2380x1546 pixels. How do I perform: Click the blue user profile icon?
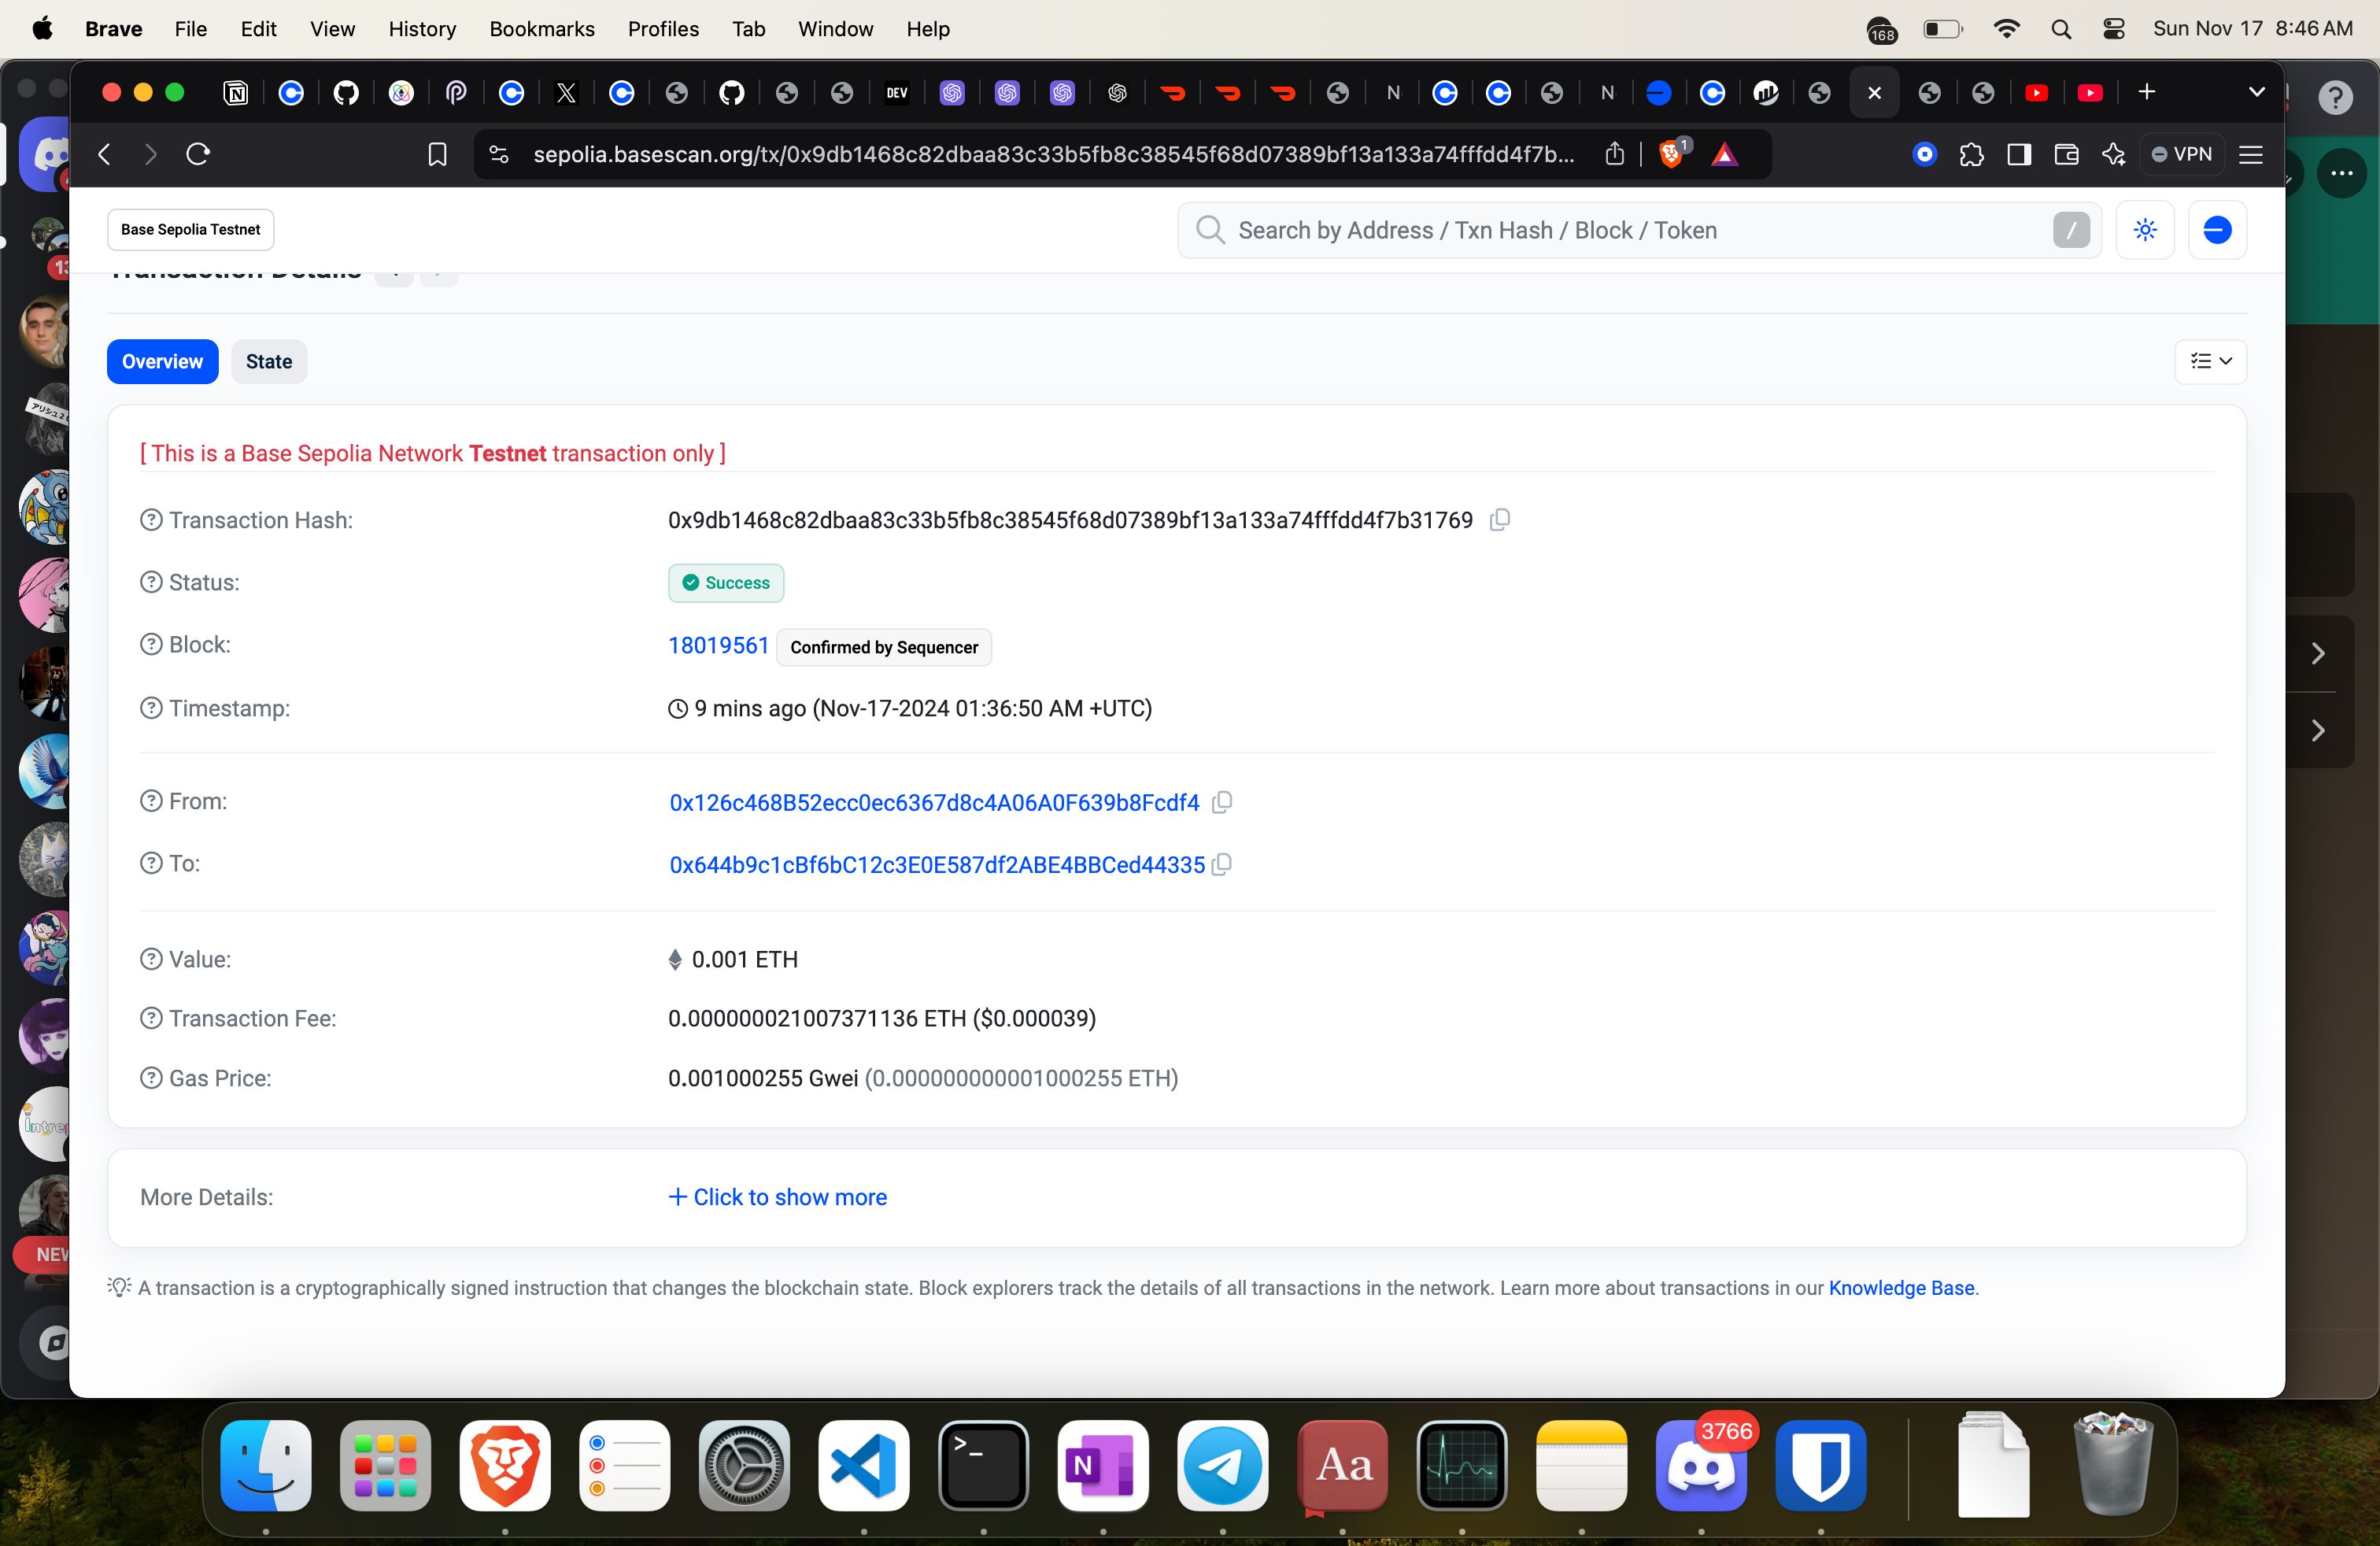(2217, 229)
